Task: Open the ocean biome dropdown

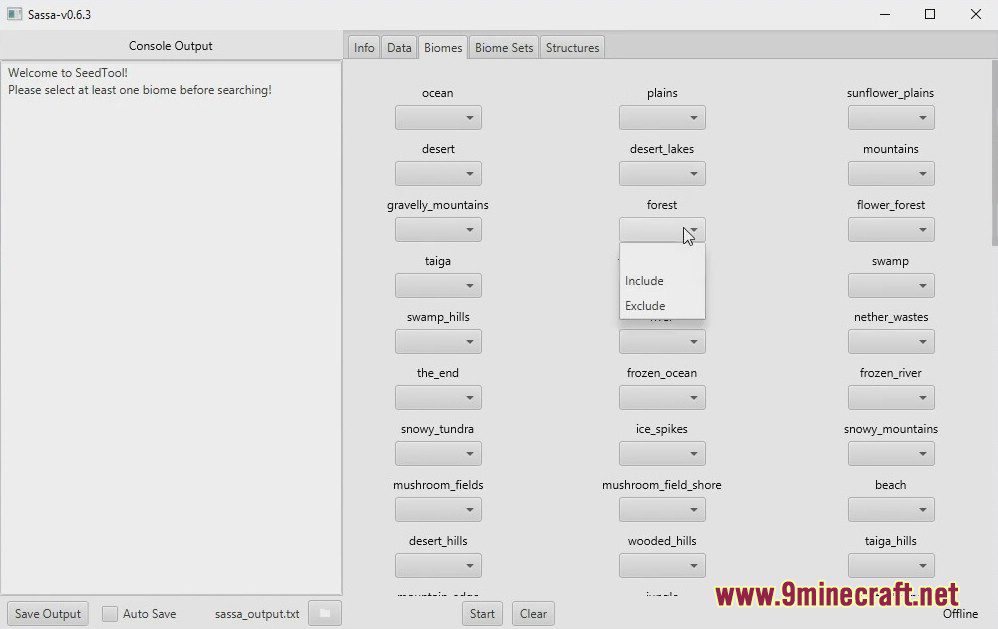Action: pos(438,118)
